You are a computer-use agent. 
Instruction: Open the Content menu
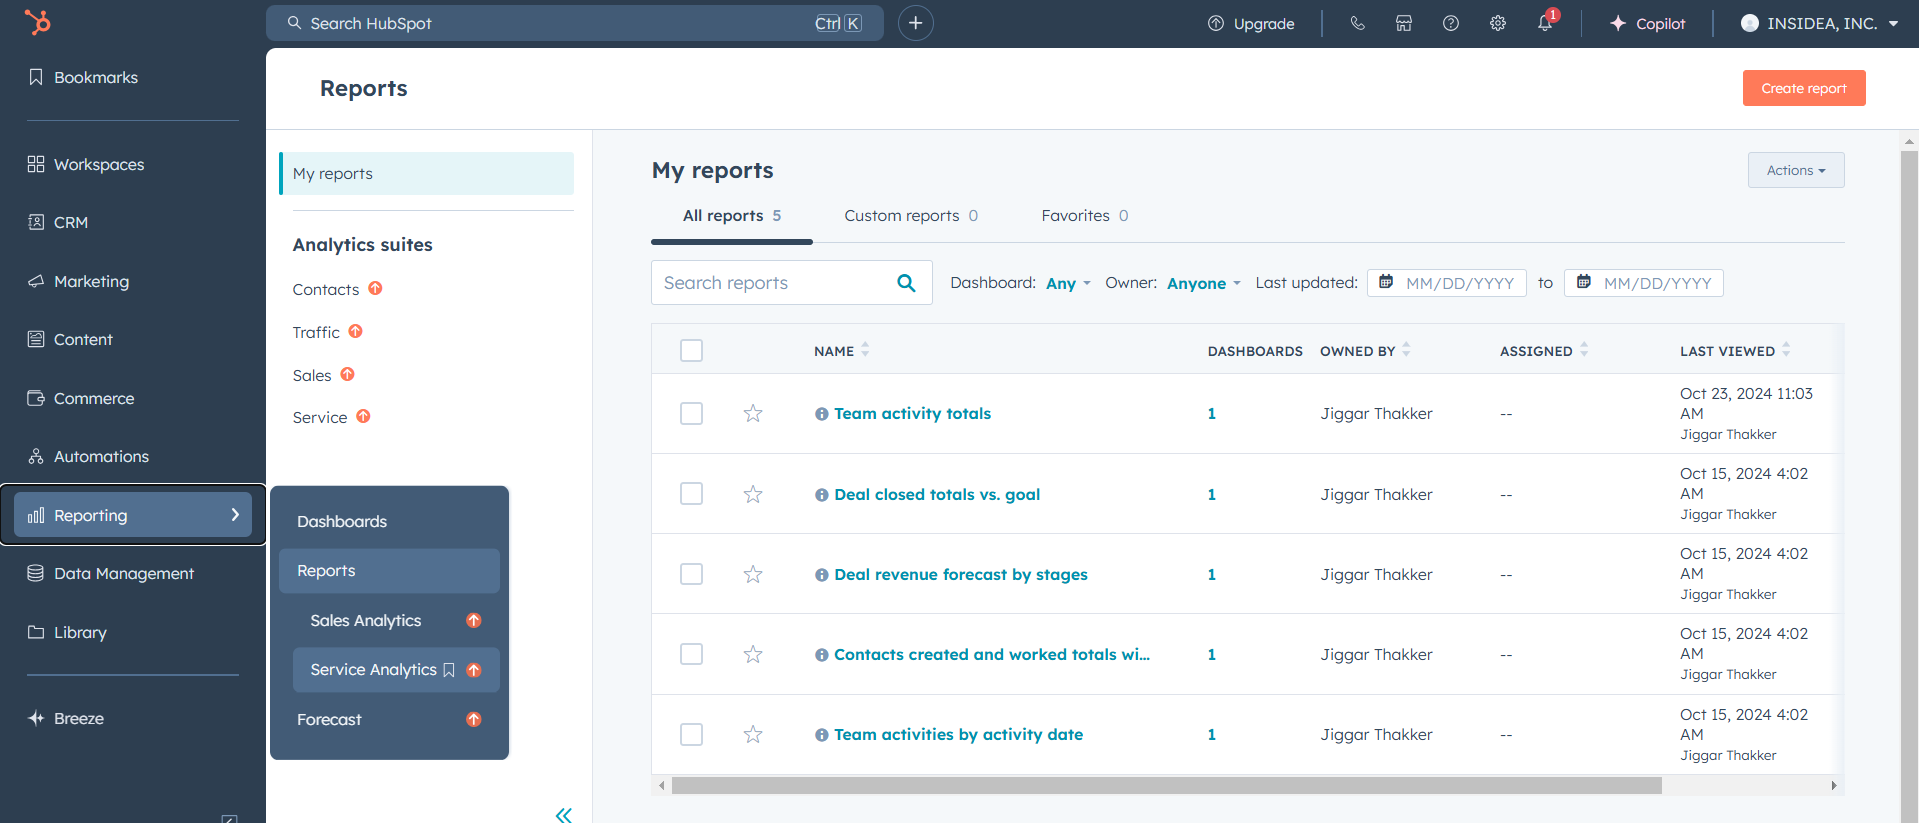pyautogui.click(x=70, y=339)
